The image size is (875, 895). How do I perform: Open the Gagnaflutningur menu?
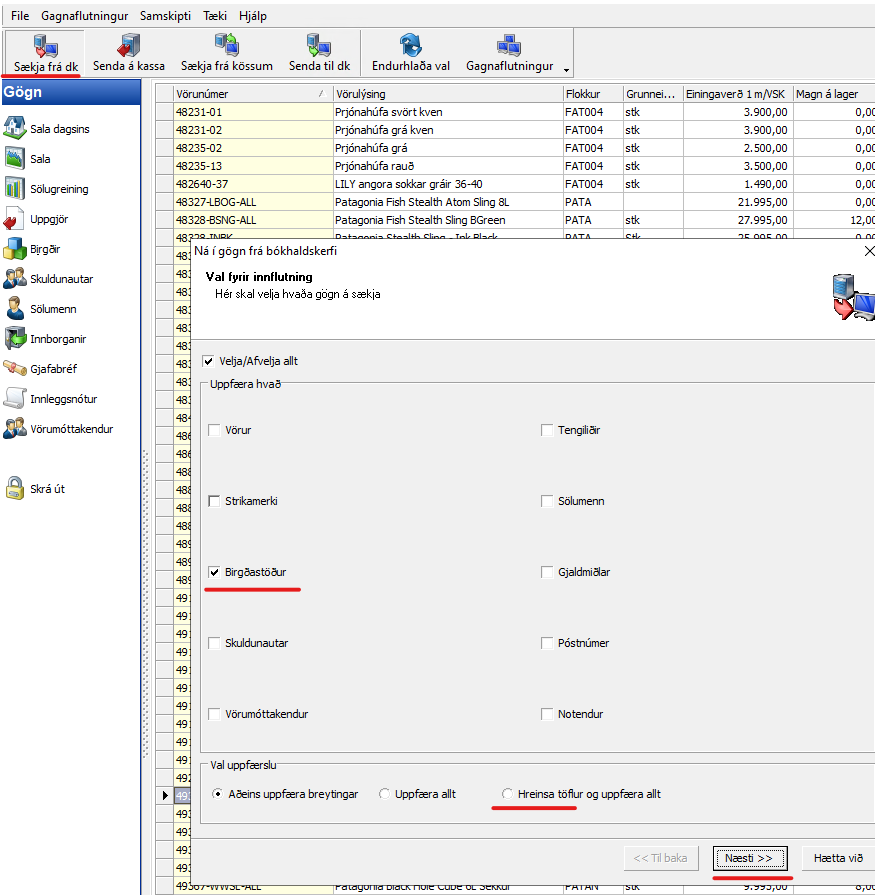coord(84,16)
